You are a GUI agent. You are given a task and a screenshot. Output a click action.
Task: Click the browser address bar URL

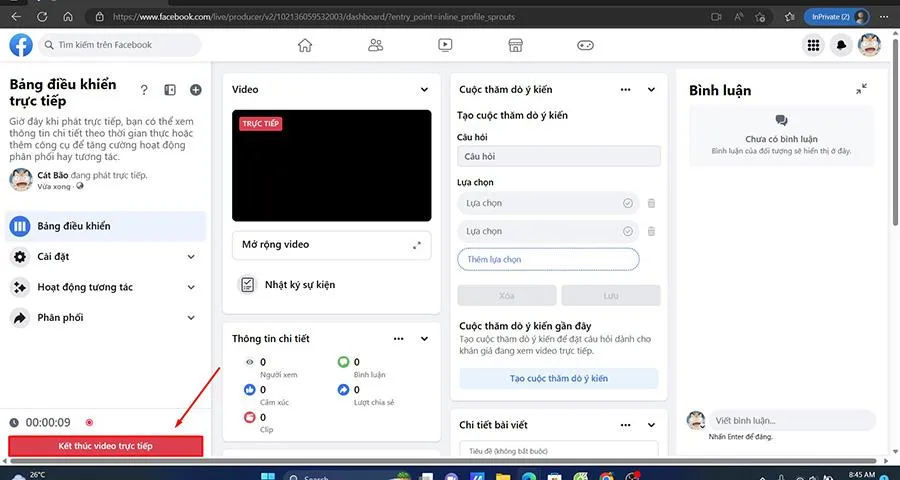coord(314,17)
